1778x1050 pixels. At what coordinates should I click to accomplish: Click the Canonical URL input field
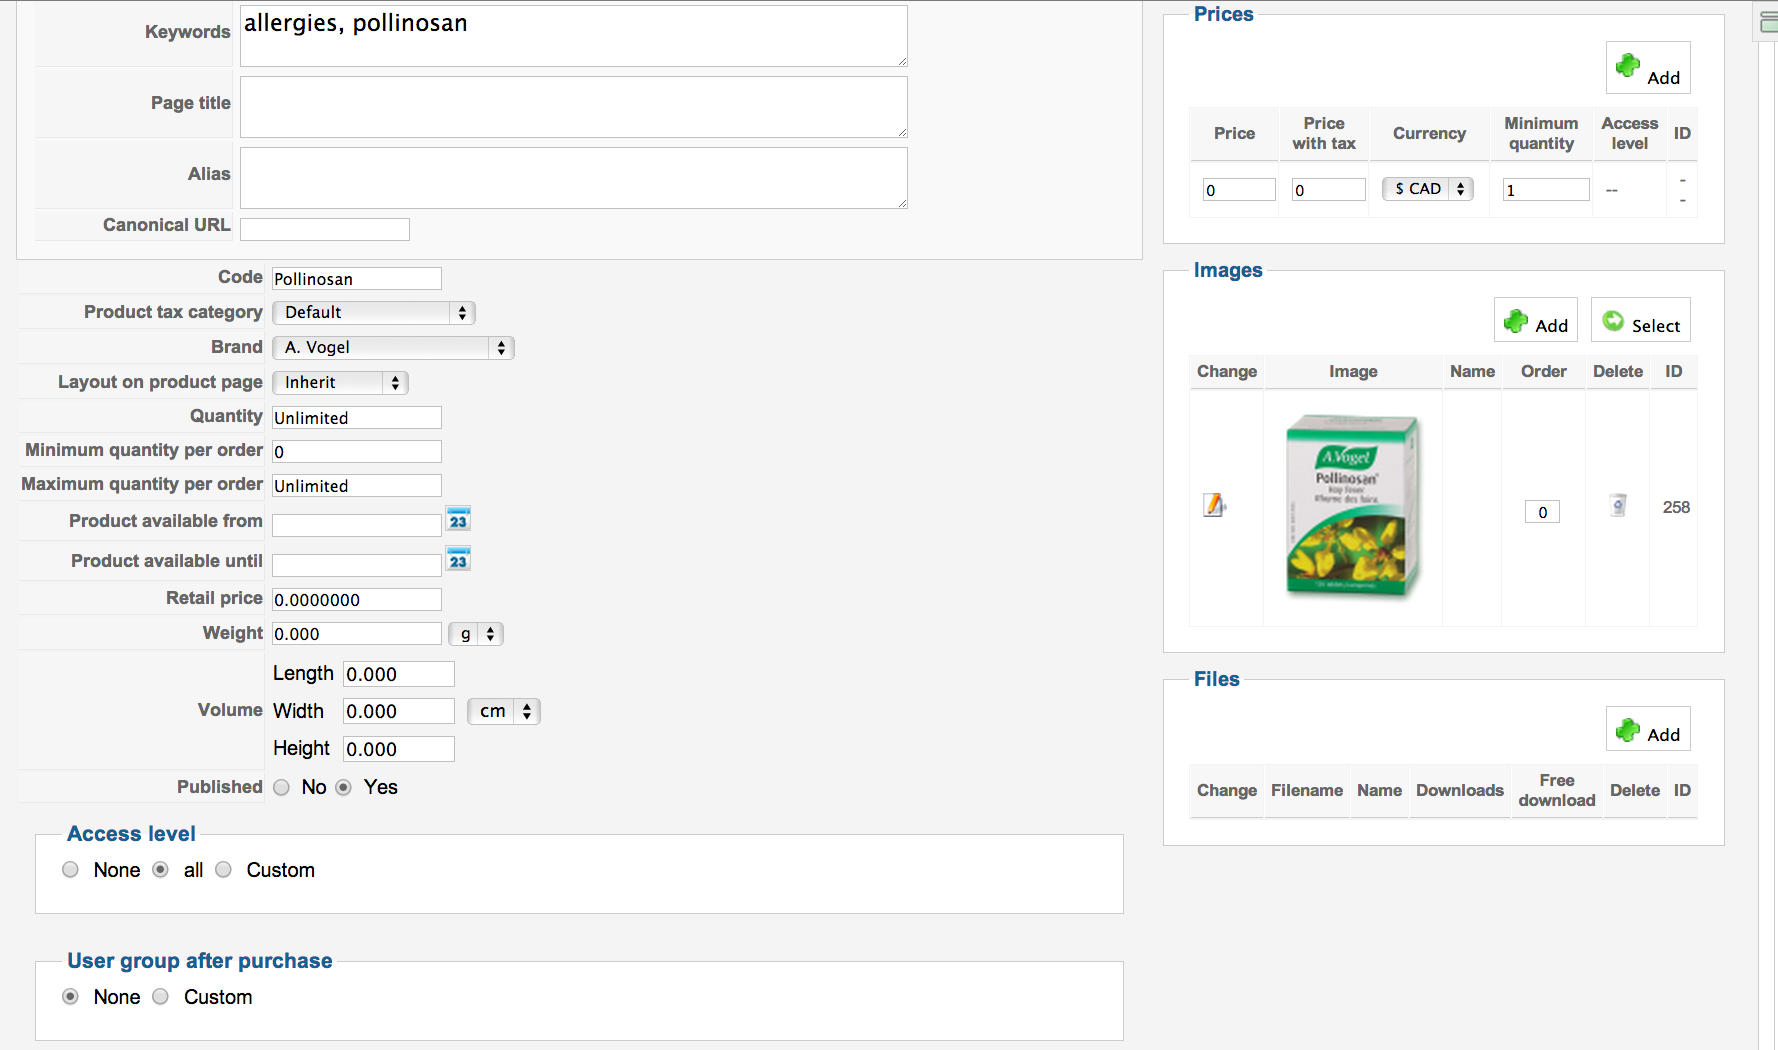(x=325, y=229)
